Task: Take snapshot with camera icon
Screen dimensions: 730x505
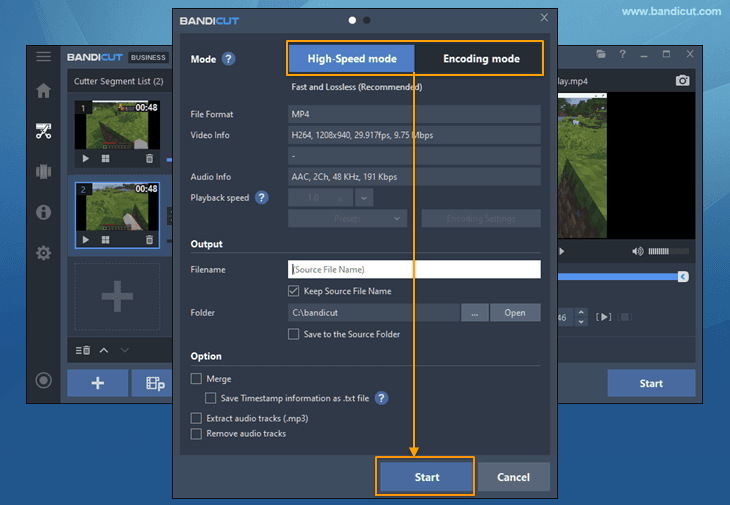Action: (683, 81)
